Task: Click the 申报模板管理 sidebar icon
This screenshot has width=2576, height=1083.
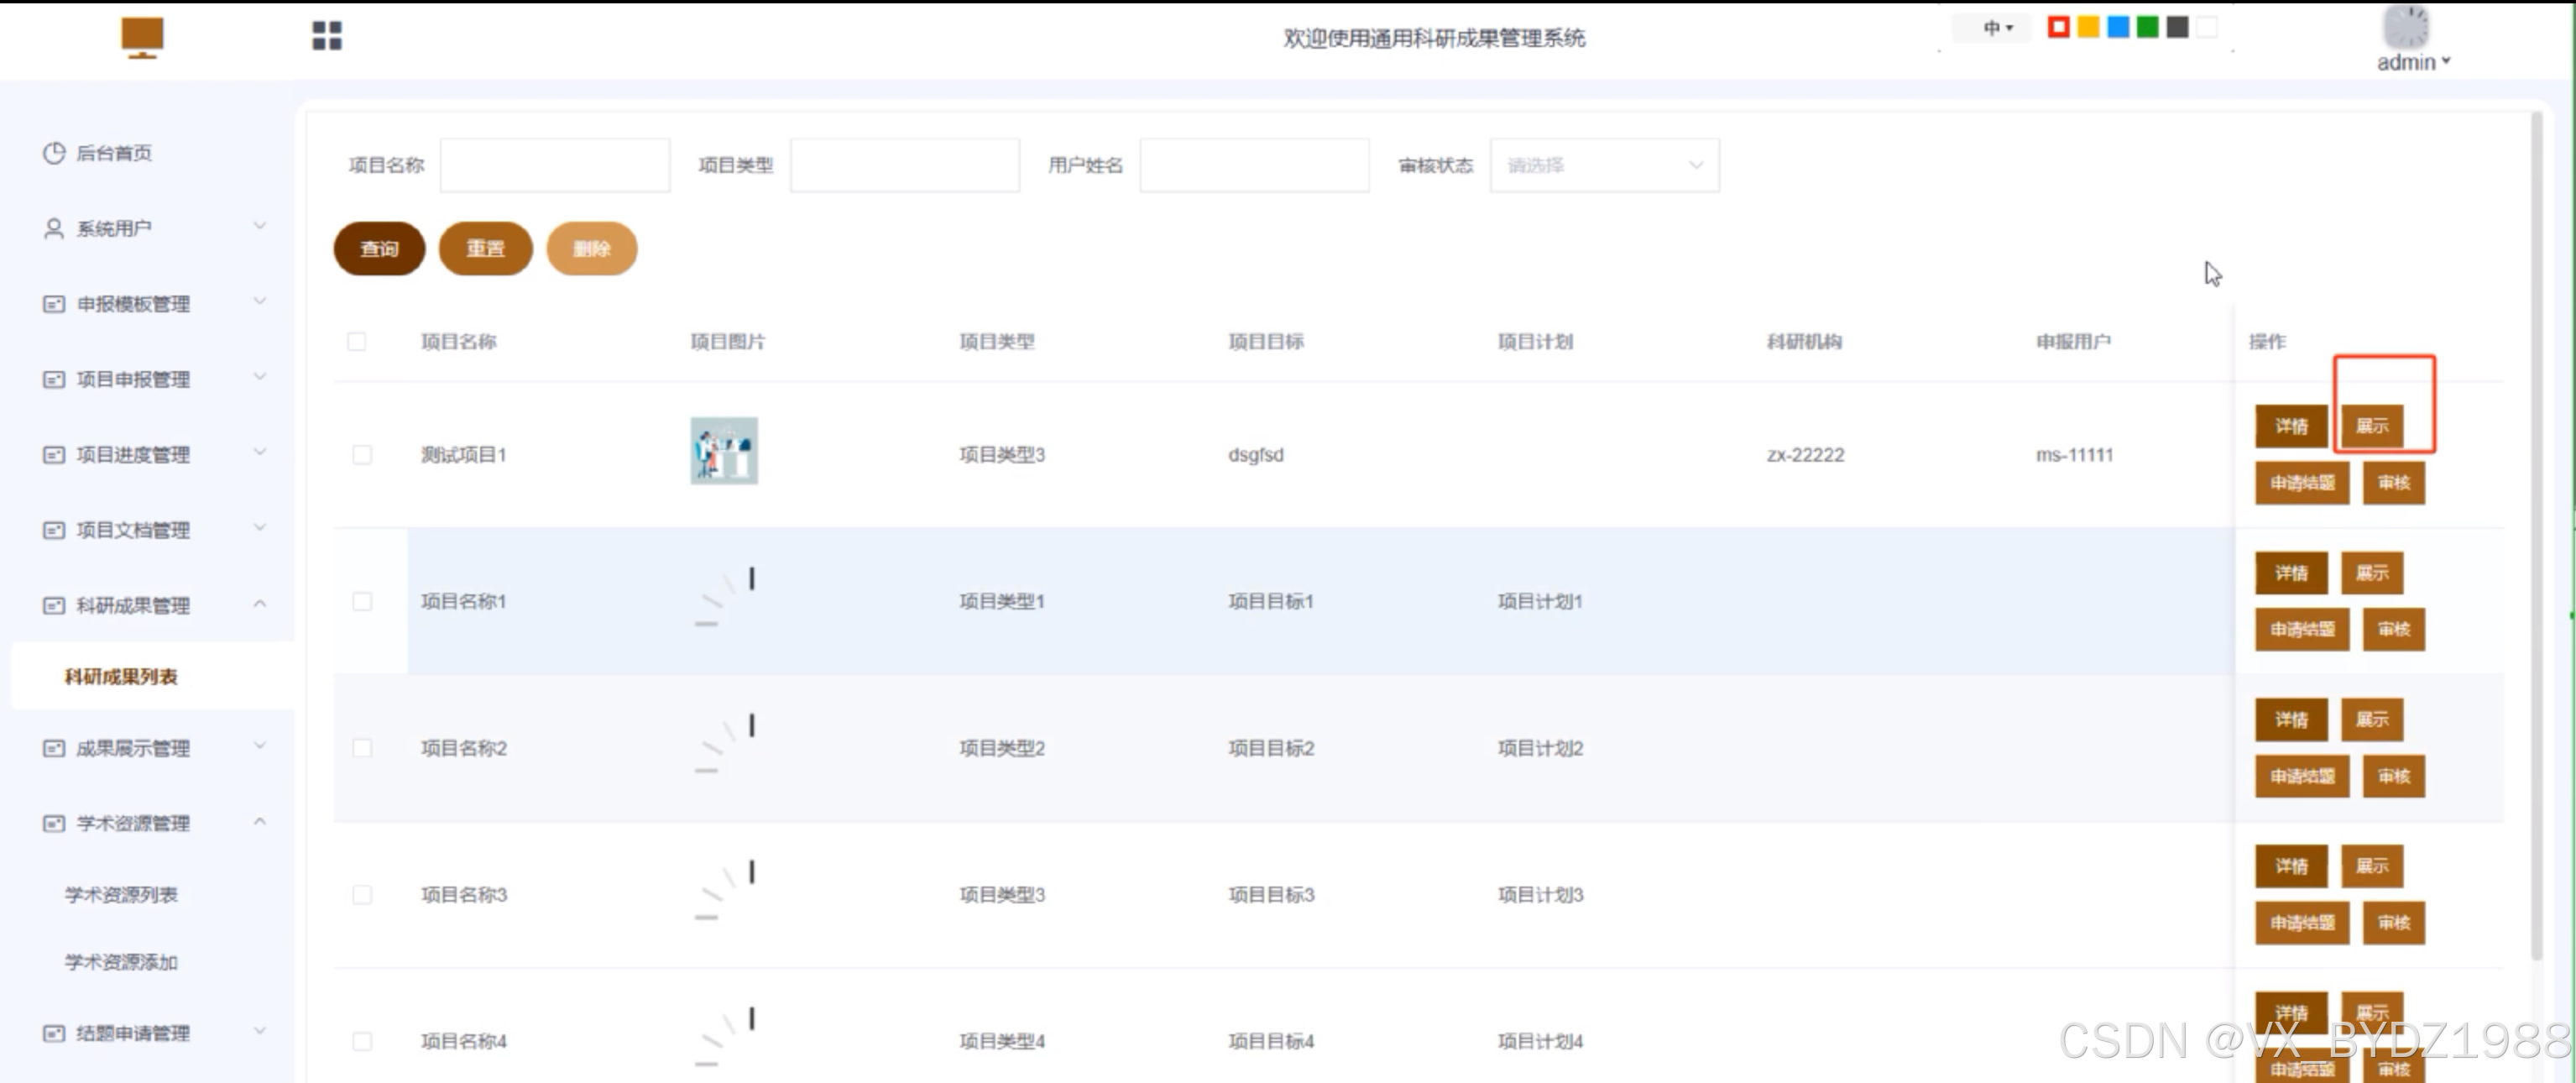Action: pos(54,304)
